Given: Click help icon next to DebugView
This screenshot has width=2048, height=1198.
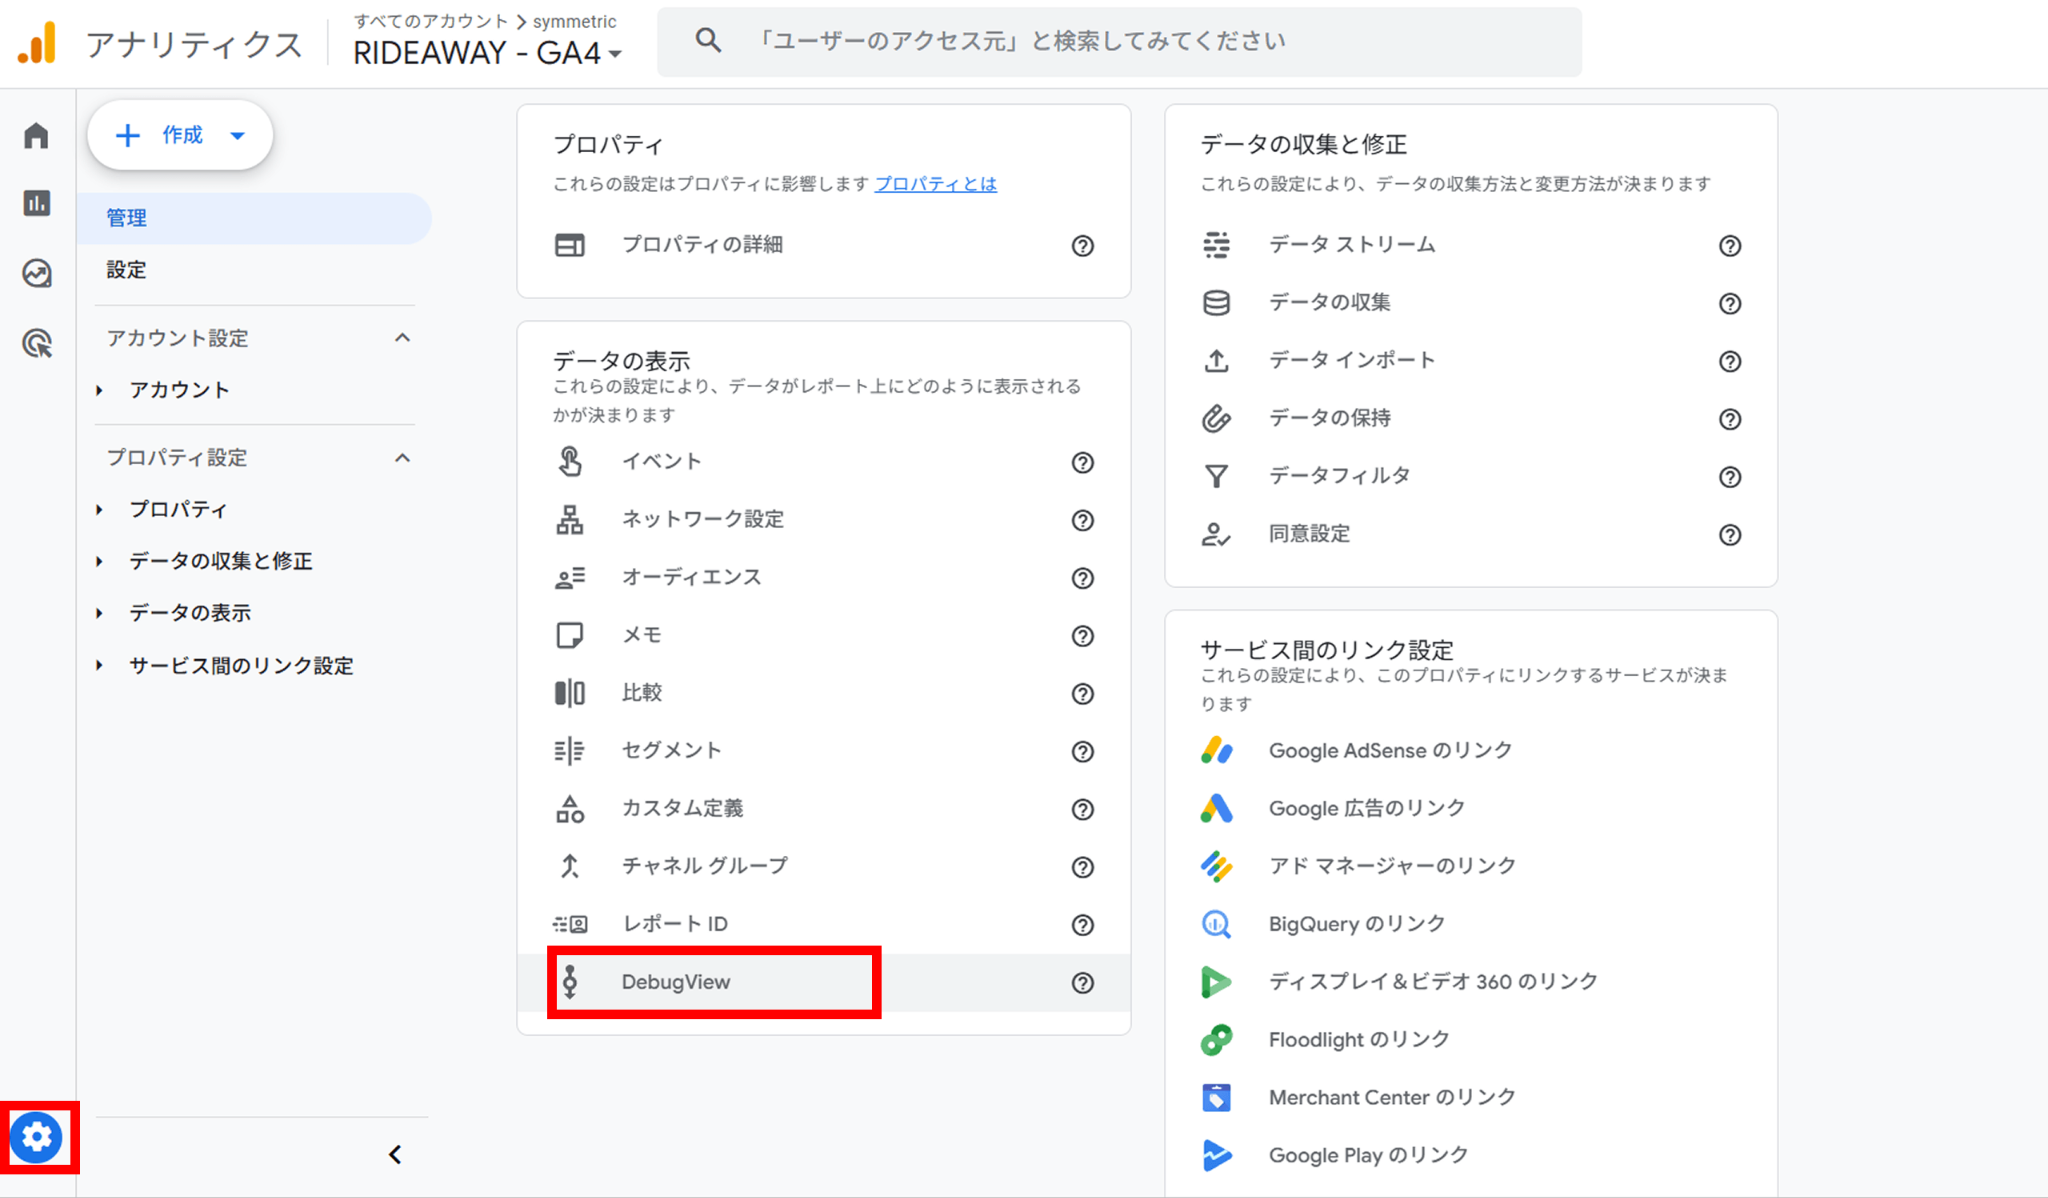Looking at the screenshot, I should click(1082, 983).
